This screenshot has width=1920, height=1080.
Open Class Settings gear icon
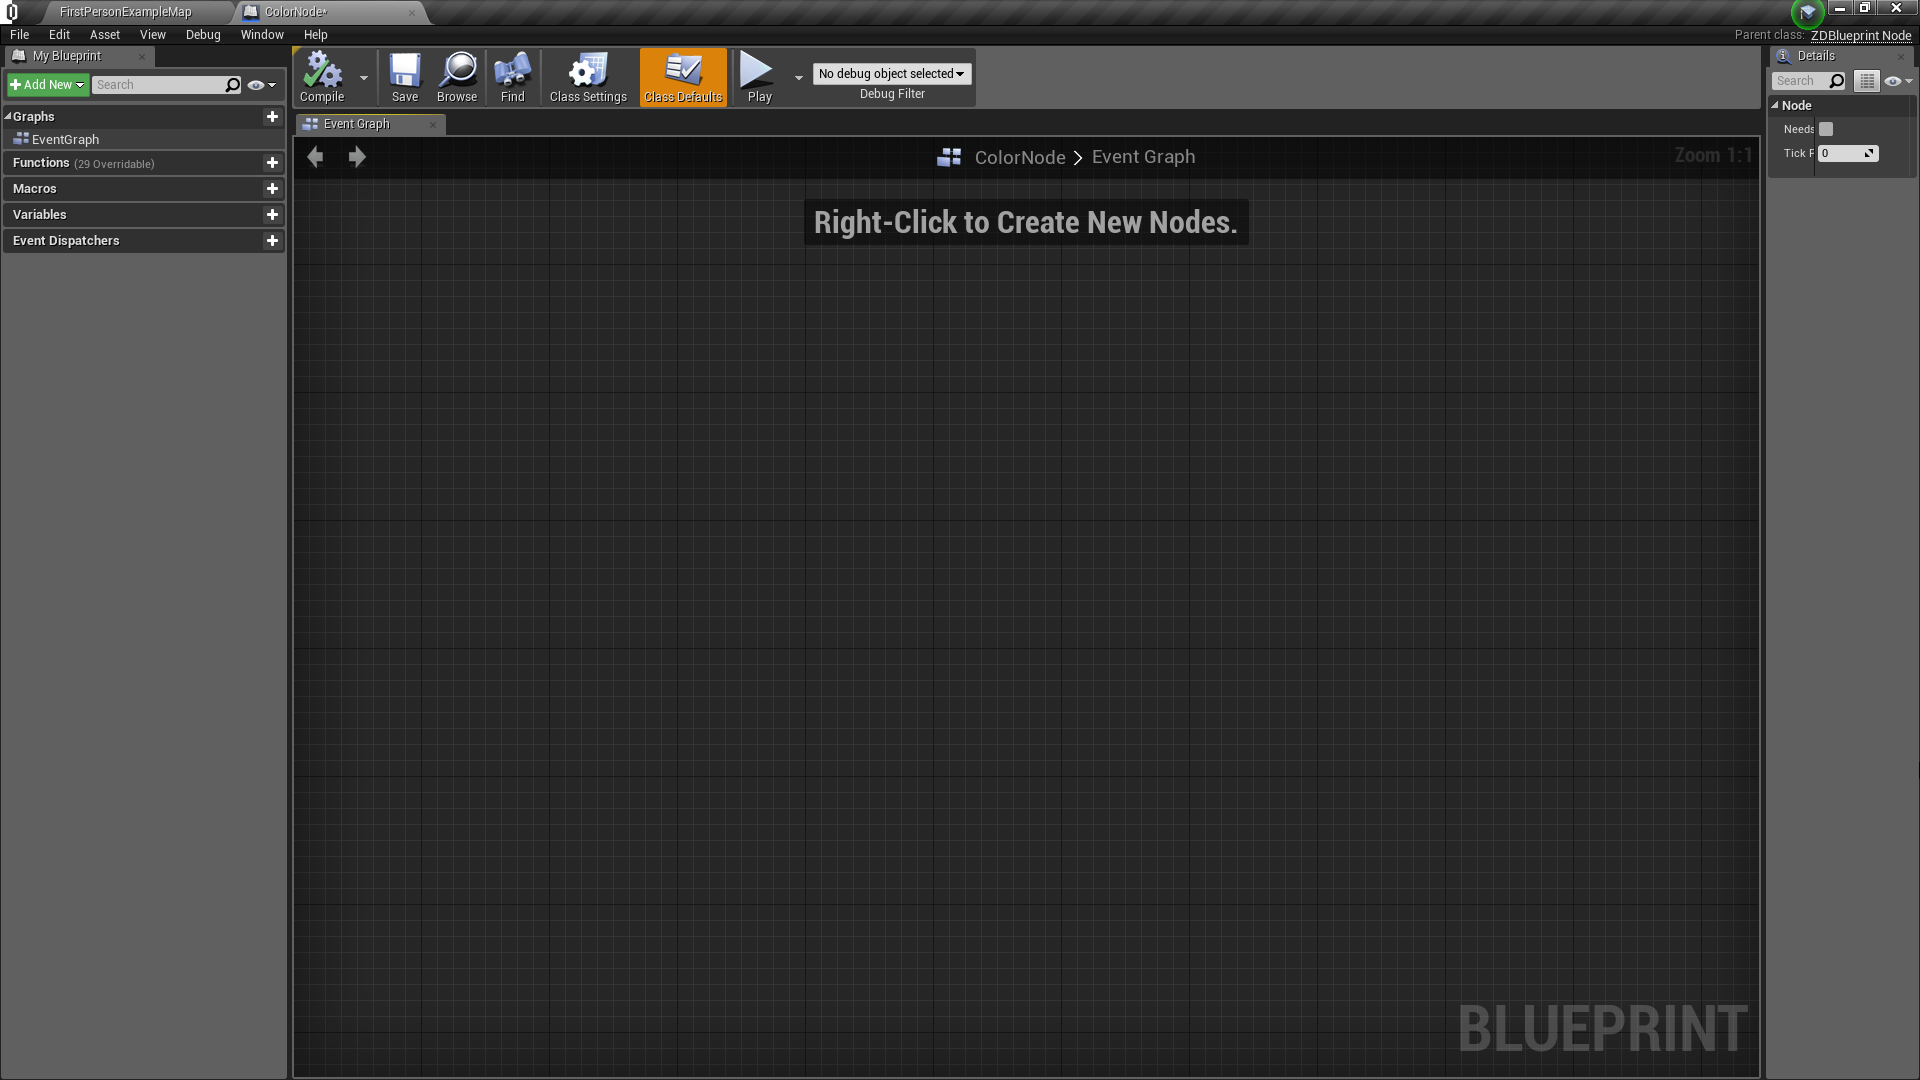[x=588, y=70]
